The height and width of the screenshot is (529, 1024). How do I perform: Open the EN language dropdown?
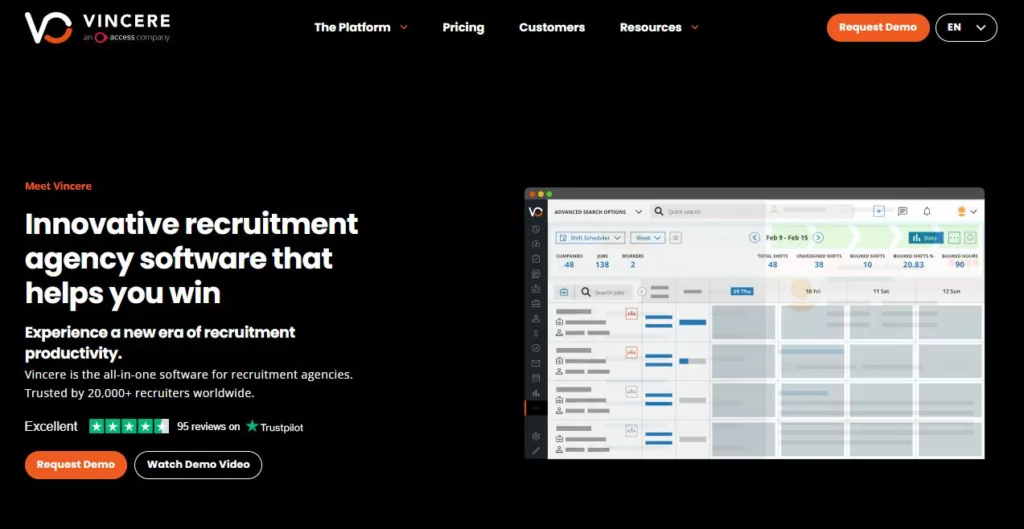pyautogui.click(x=966, y=27)
